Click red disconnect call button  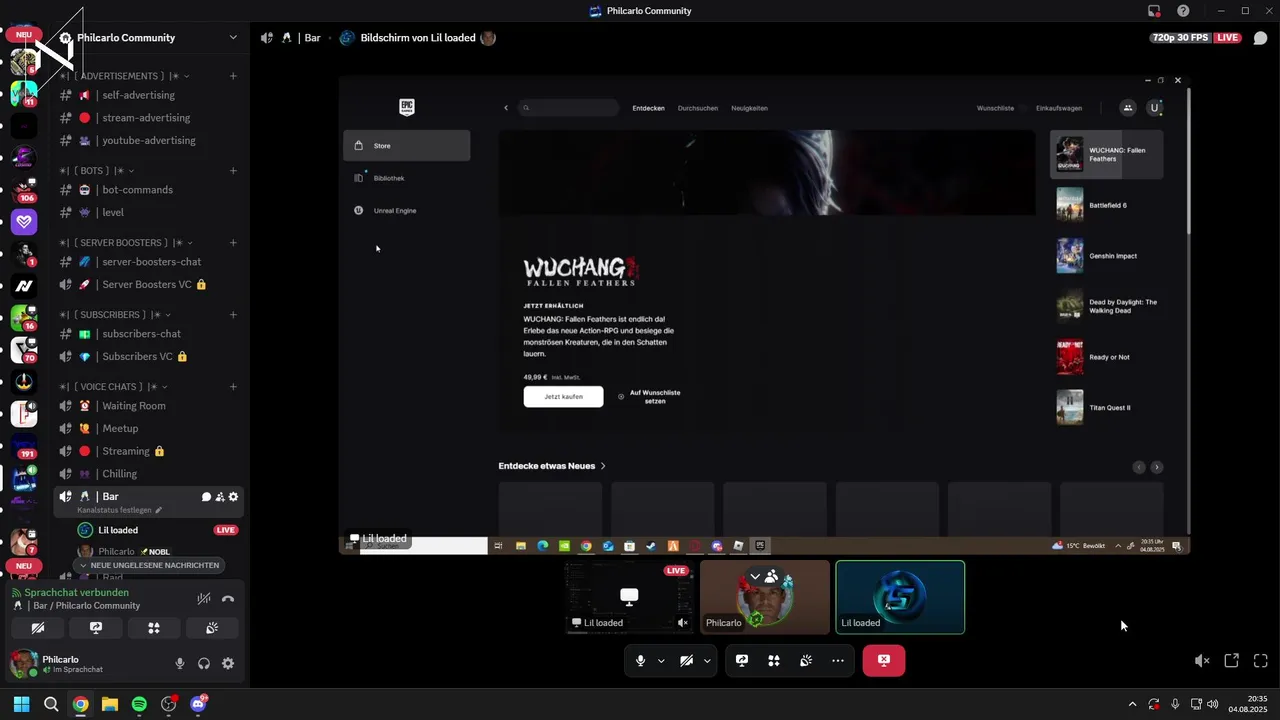[x=884, y=661]
